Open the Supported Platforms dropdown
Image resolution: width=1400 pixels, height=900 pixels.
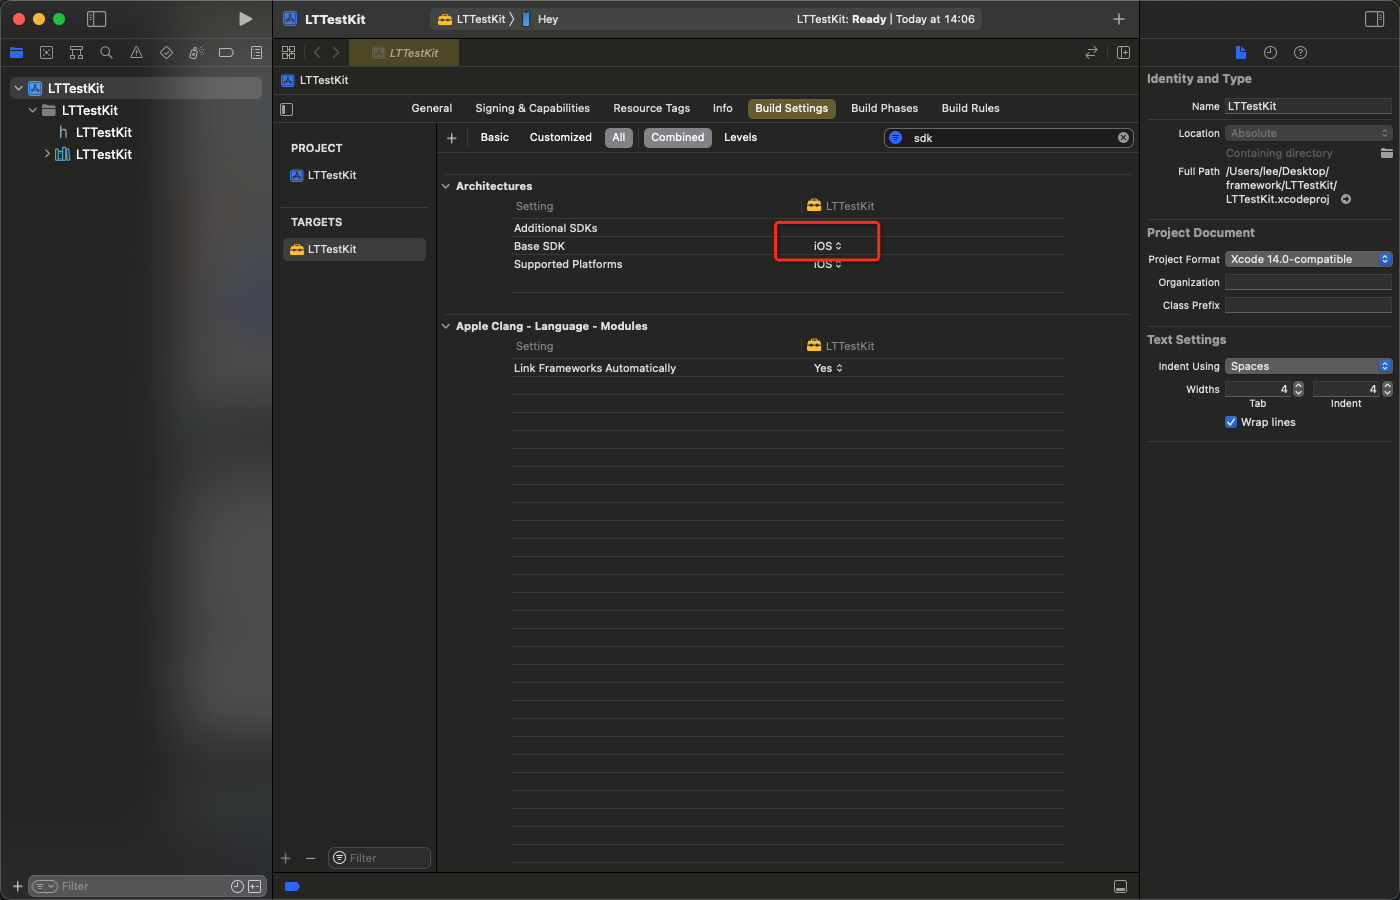click(x=827, y=264)
